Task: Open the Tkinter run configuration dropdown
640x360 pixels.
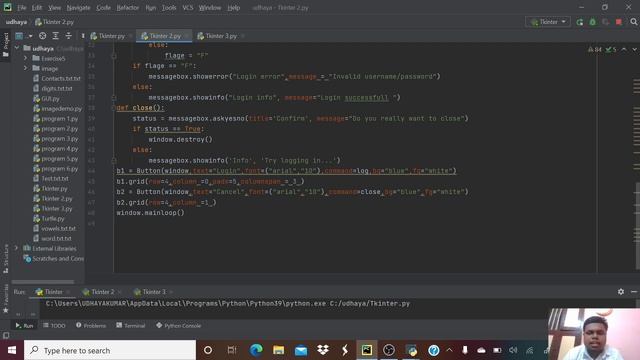Action: 548,22
